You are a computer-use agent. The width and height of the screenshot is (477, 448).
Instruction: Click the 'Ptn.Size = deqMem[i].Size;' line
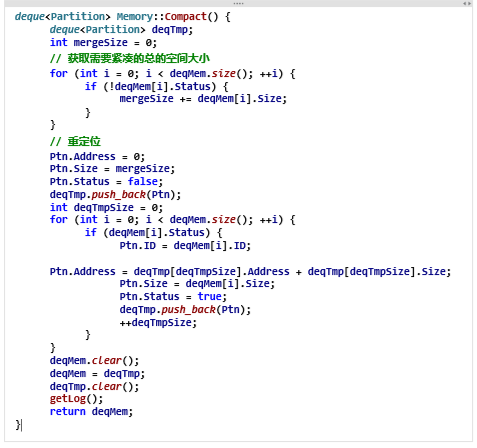click(x=197, y=284)
